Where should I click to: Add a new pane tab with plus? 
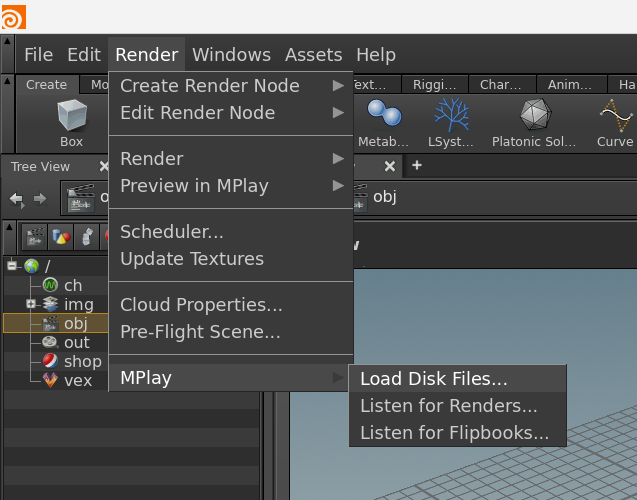[x=417, y=165]
